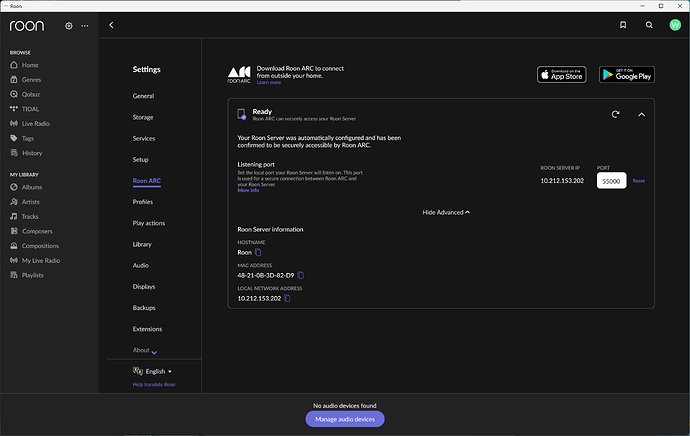Image resolution: width=690 pixels, height=436 pixels.
Task: Select Library settings tab
Action: [142, 244]
